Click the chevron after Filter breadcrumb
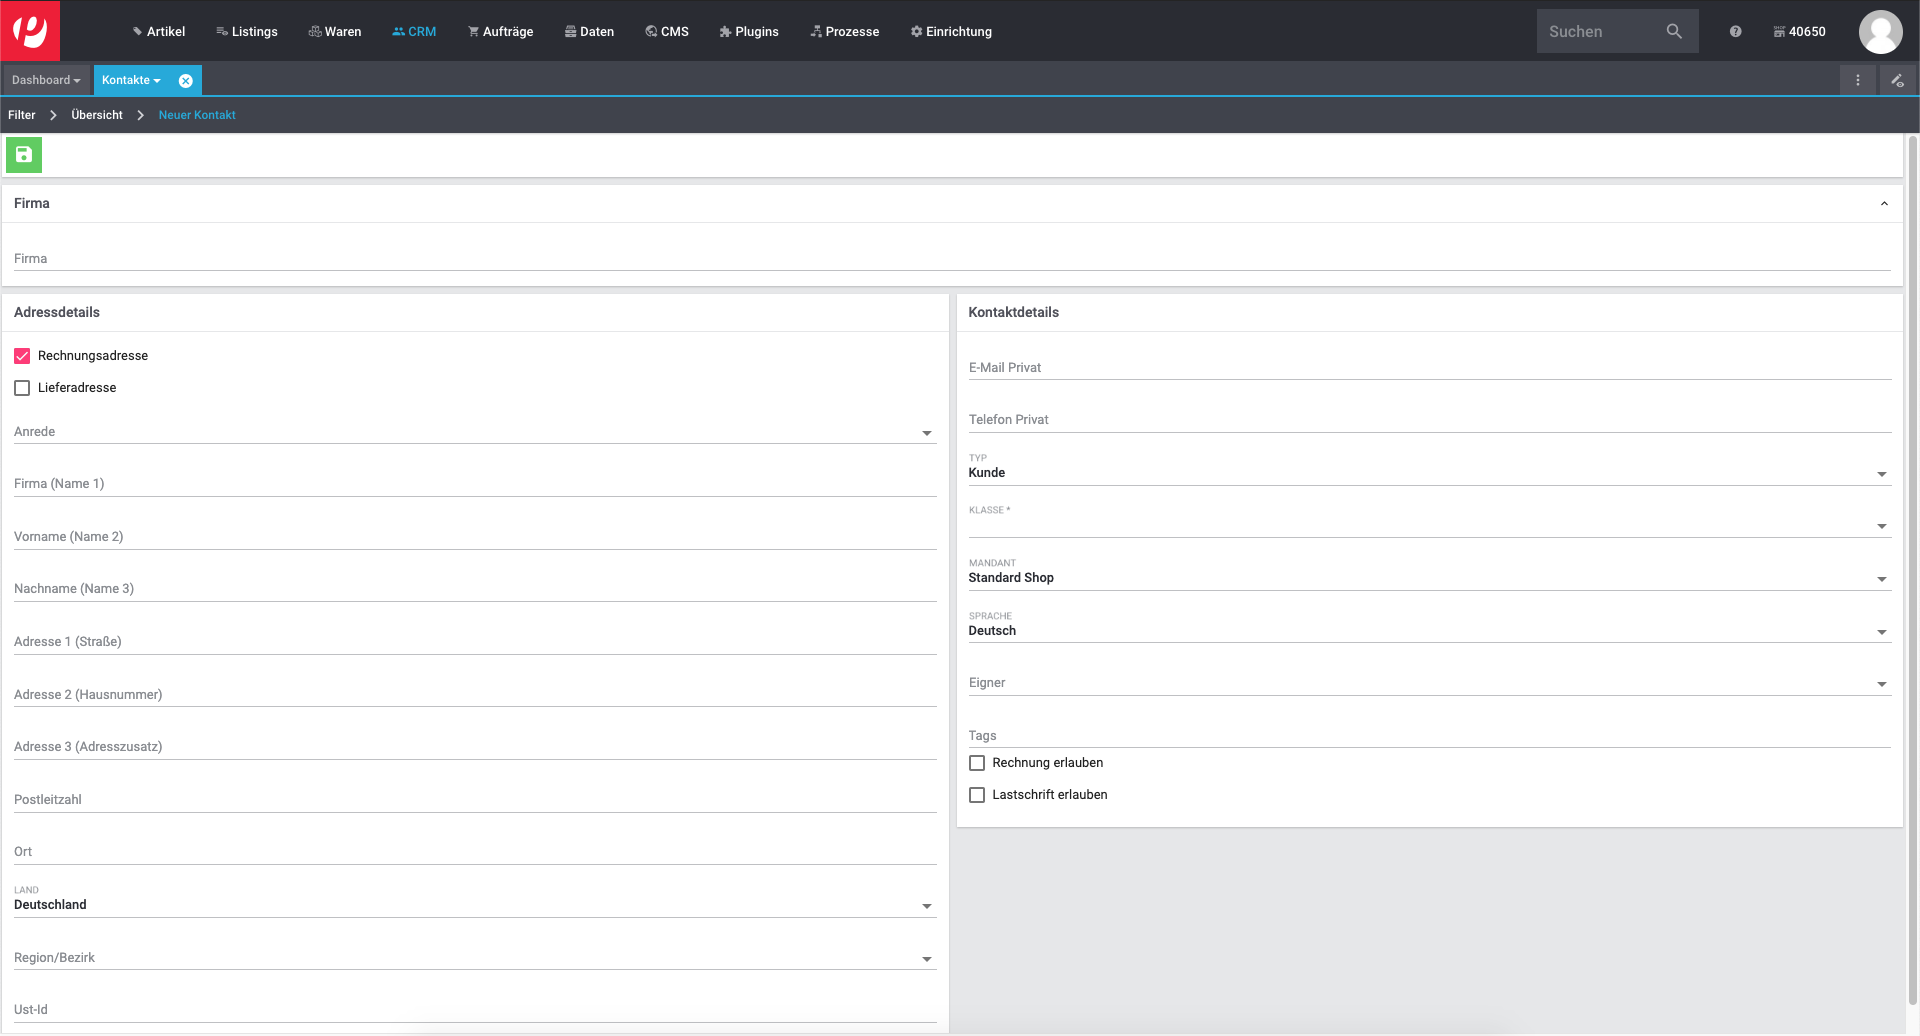1920x1036 pixels. (53, 116)
